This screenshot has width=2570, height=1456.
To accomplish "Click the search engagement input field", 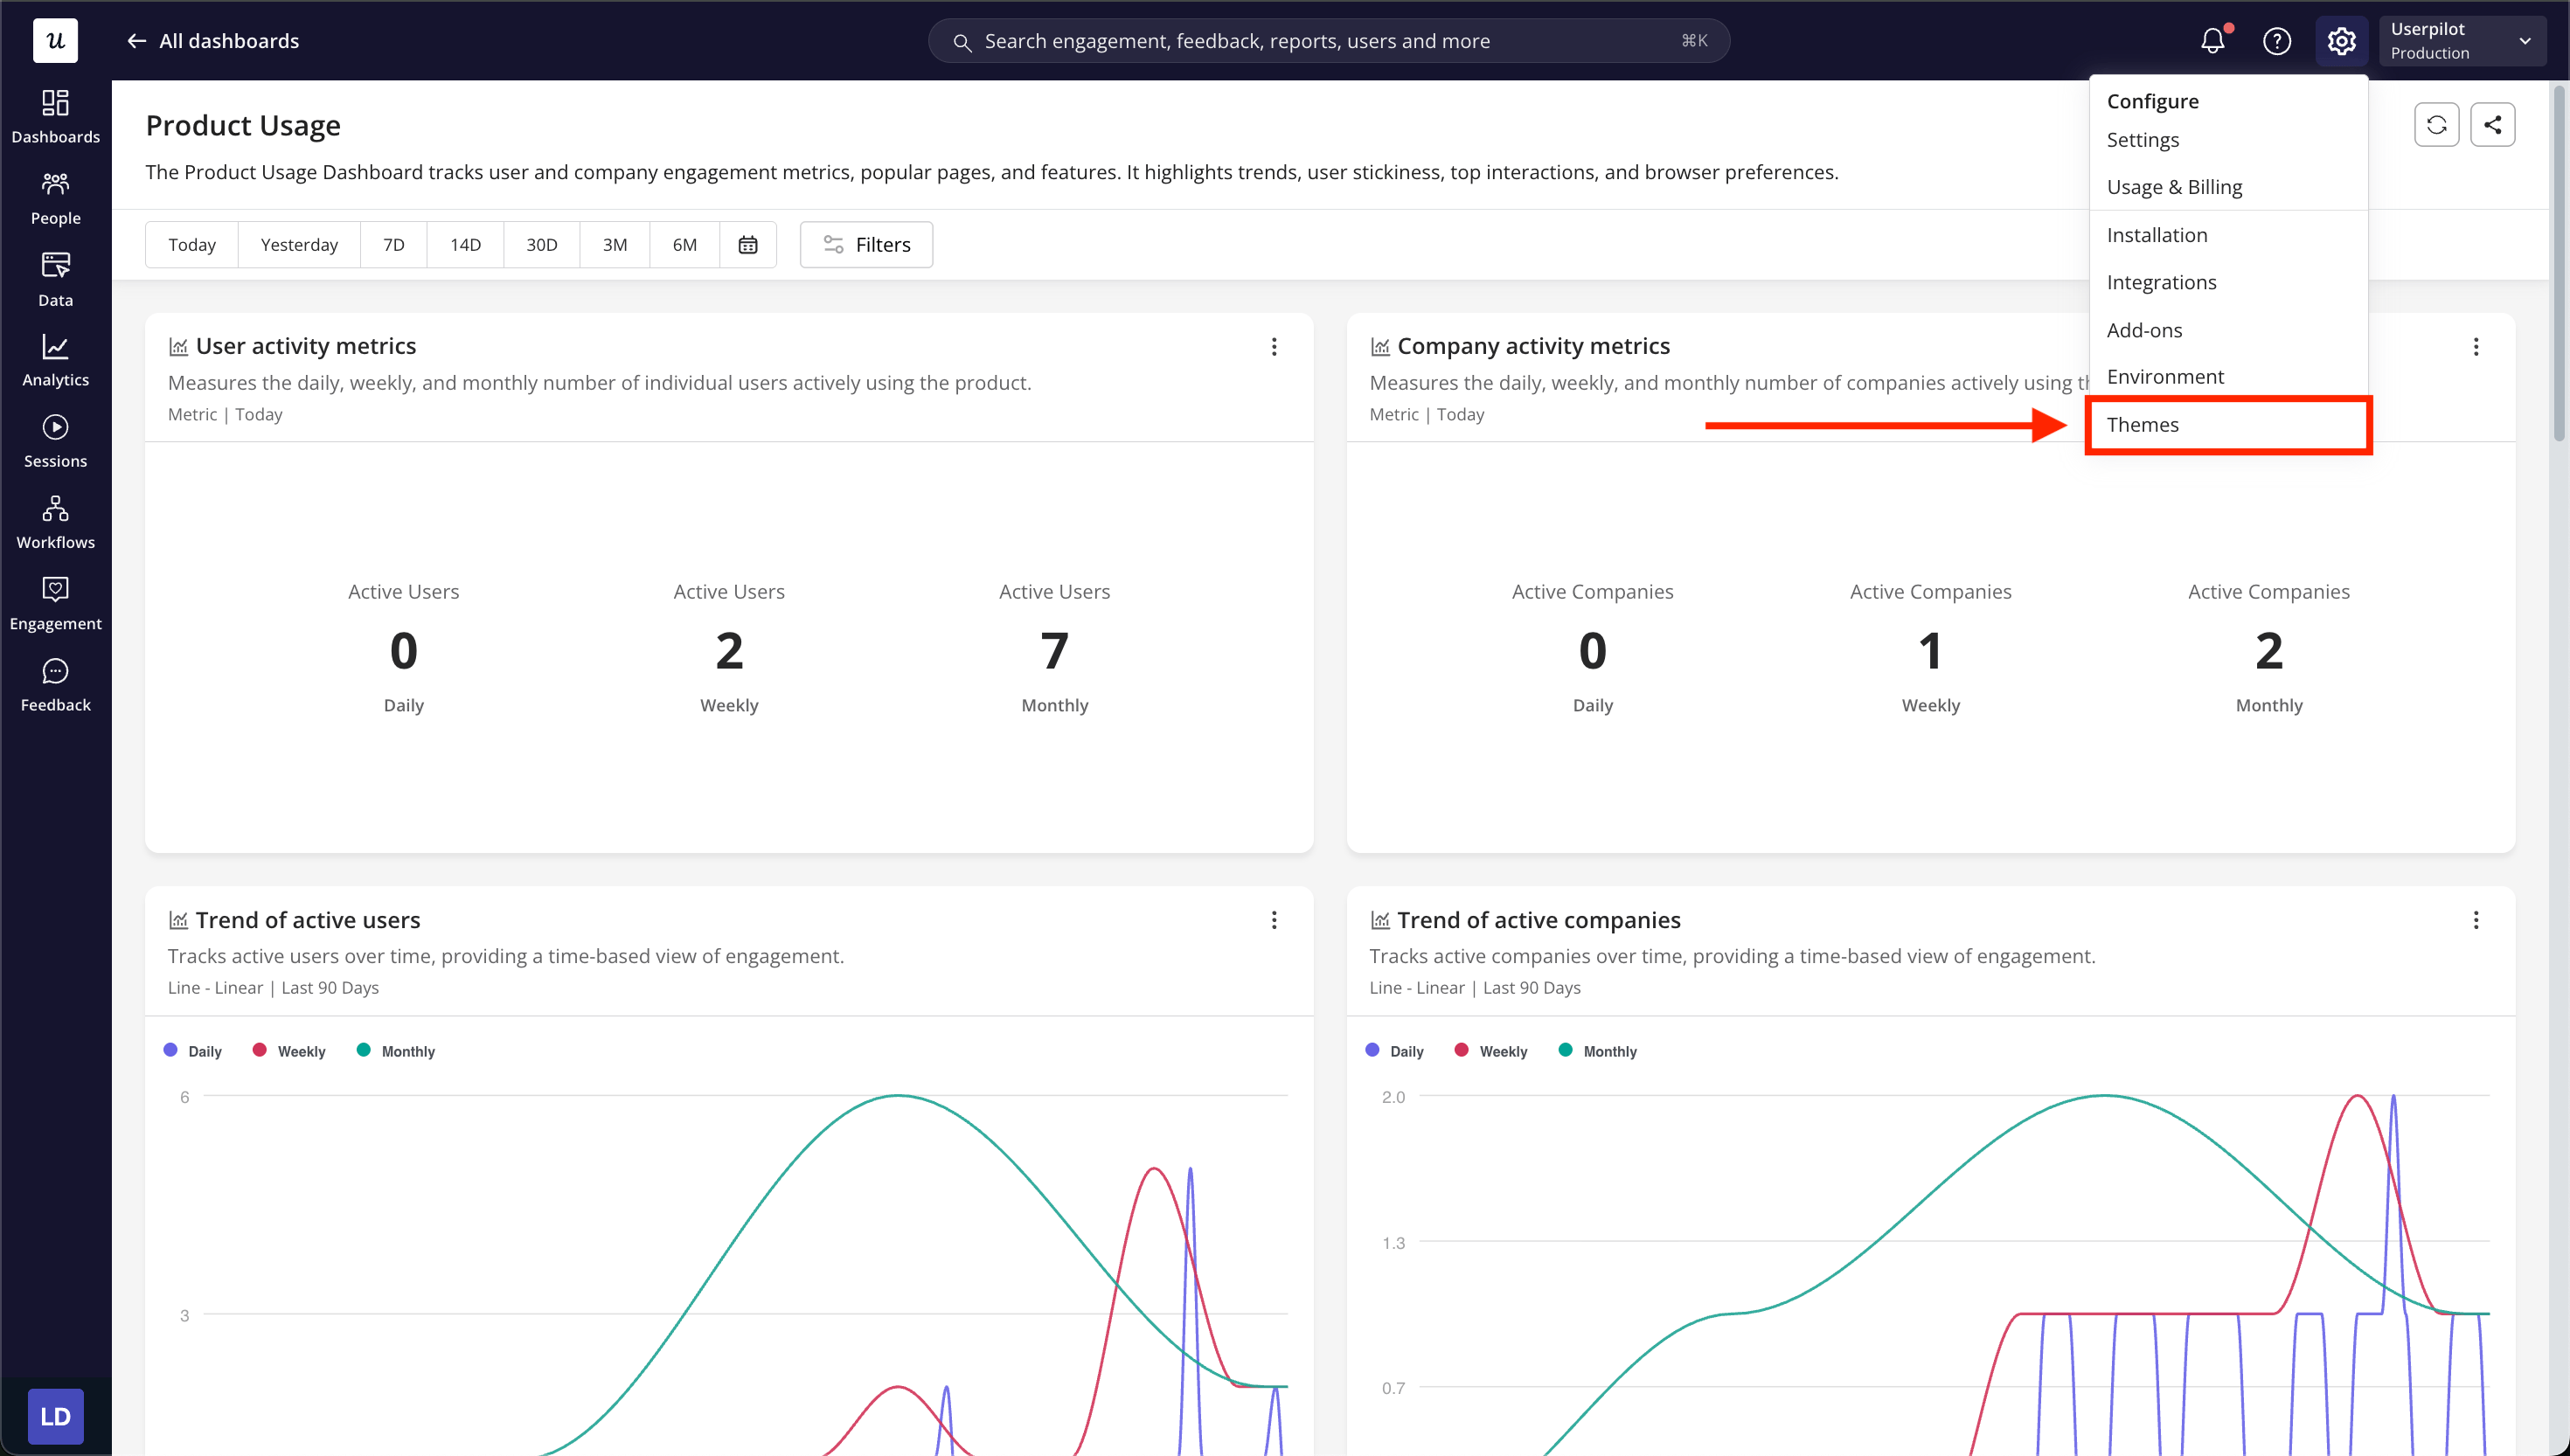I will (x=1329, y=41).
